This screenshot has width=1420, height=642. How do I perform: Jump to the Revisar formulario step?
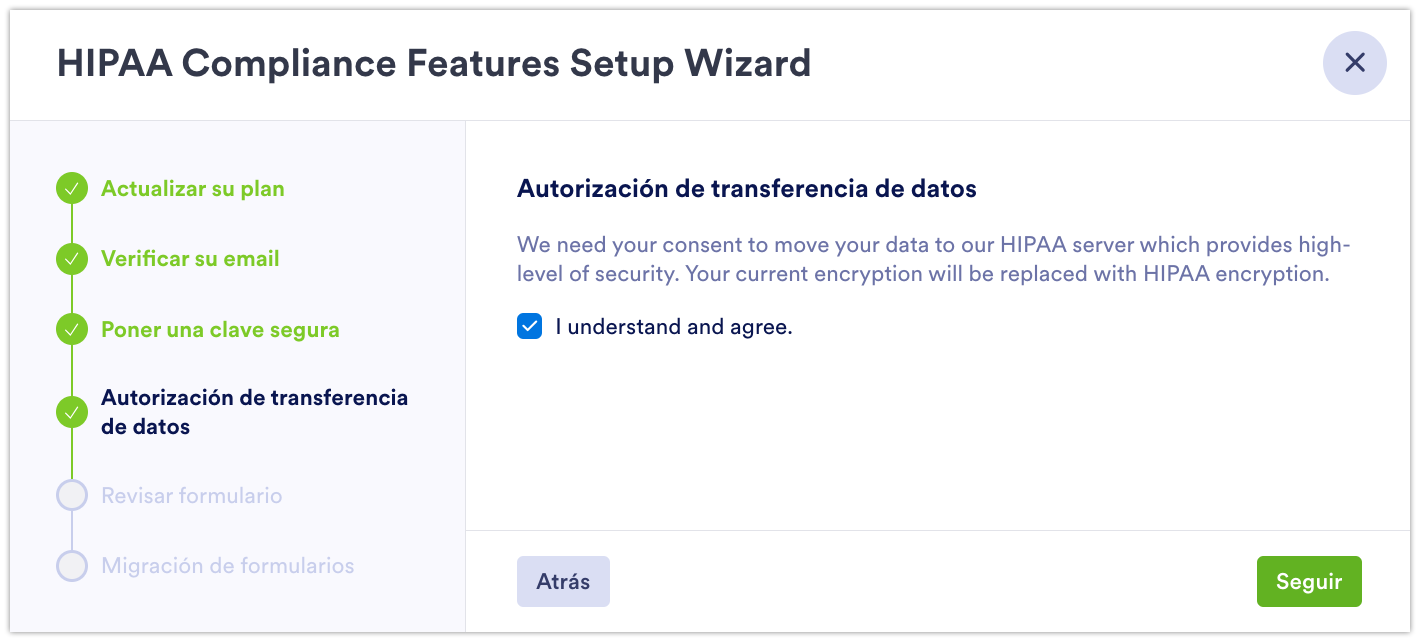[x=191, y=496]
